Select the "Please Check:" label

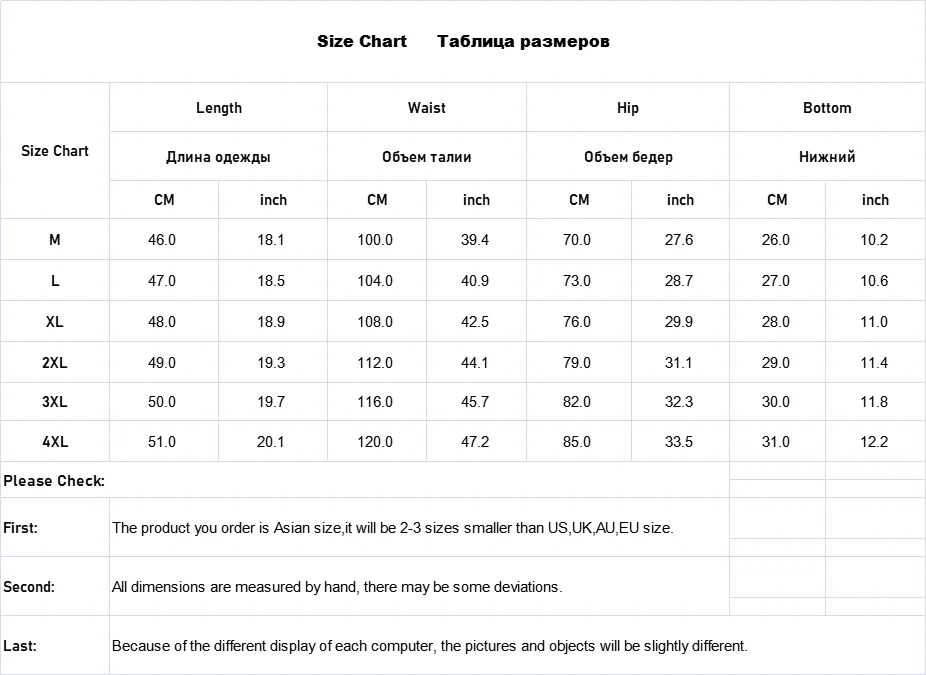point(54,481)
